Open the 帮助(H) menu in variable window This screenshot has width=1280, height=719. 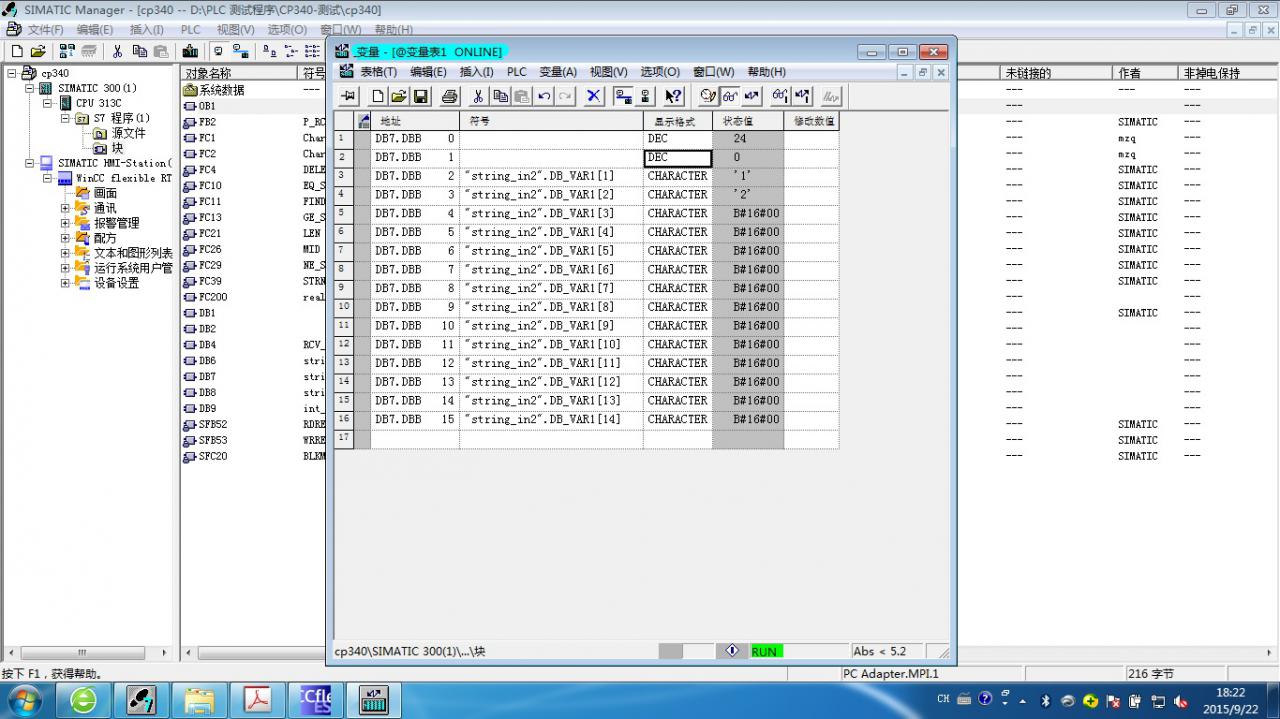click(x=766, y=72)
